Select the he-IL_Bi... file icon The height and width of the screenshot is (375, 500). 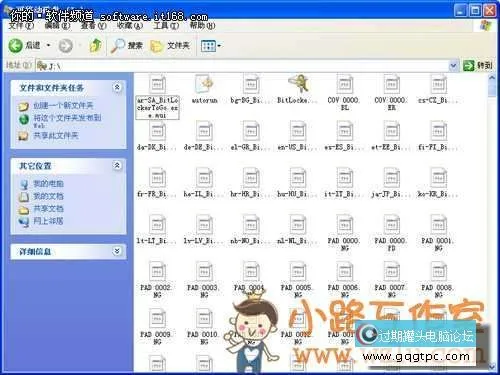click(204, 178)
